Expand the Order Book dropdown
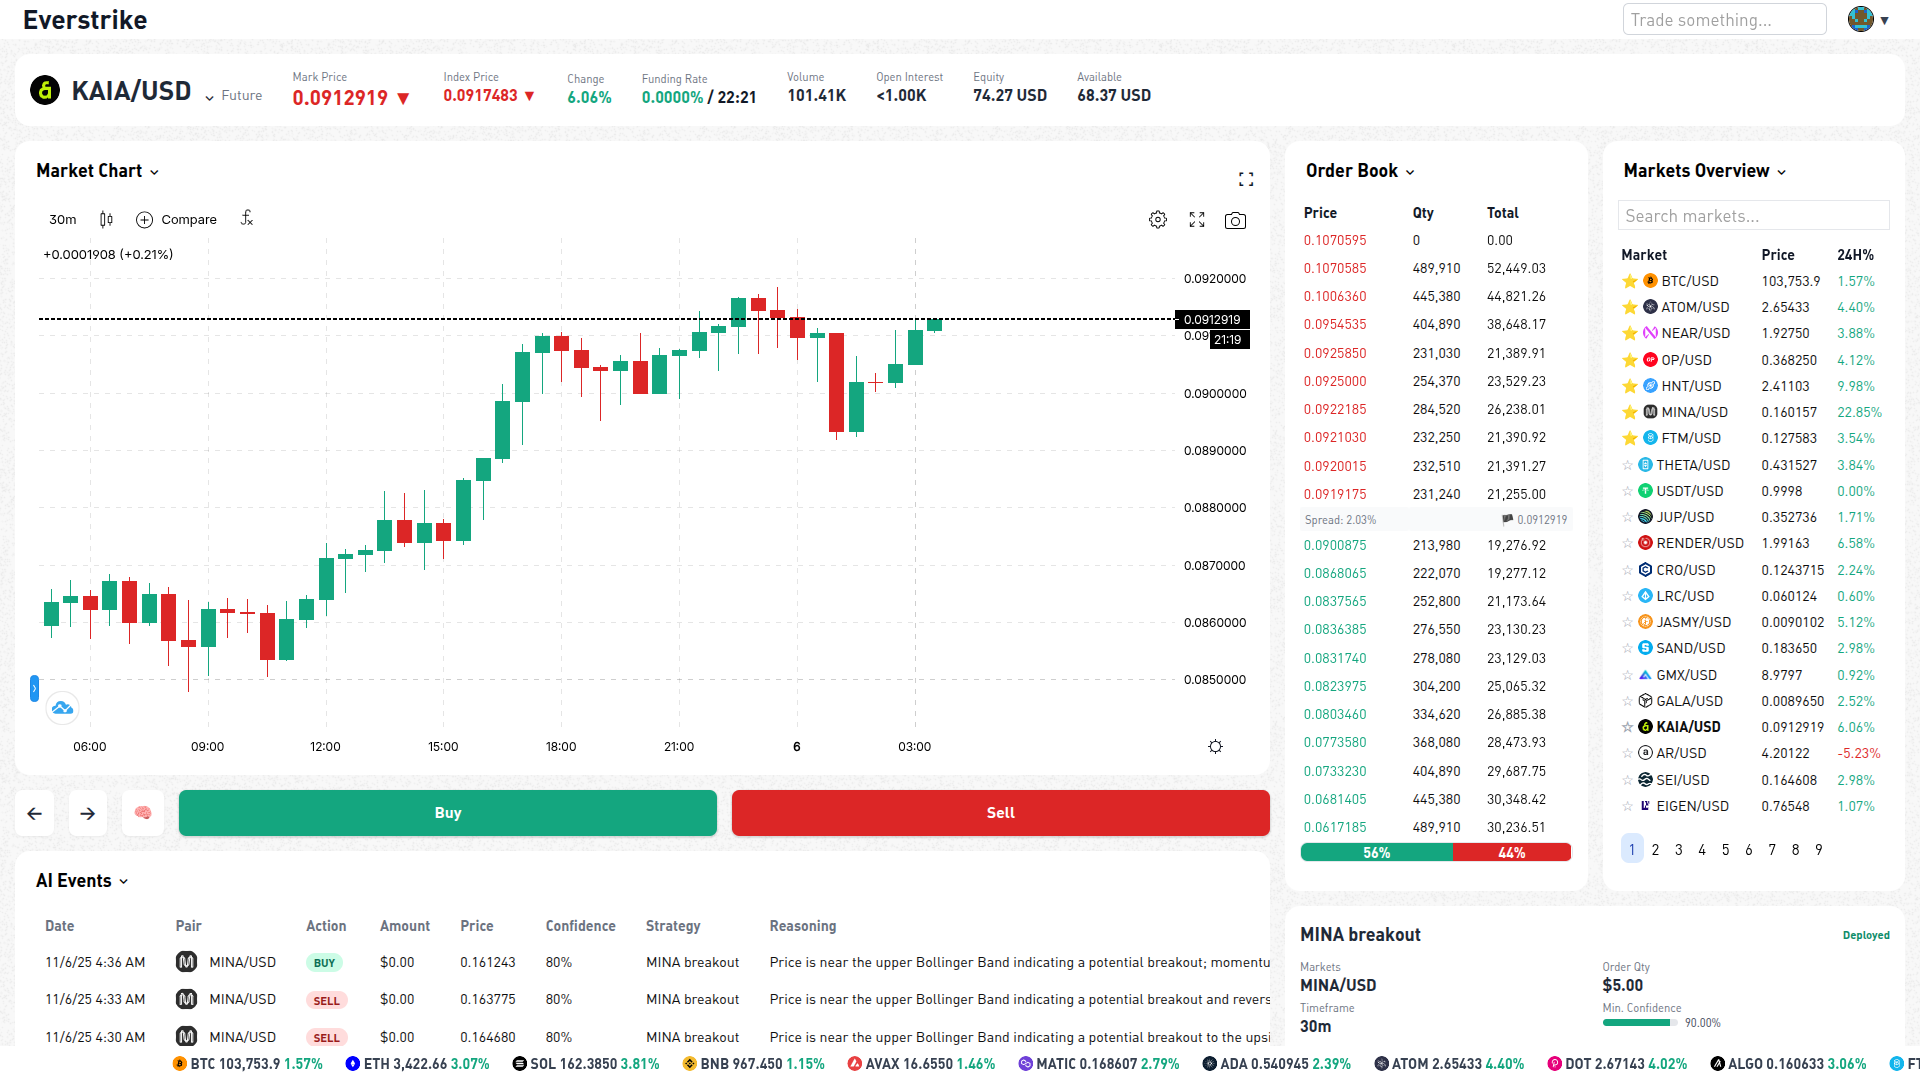Image resolution: width=1920 pixels, height=1080 pixels. [1409, 171]
